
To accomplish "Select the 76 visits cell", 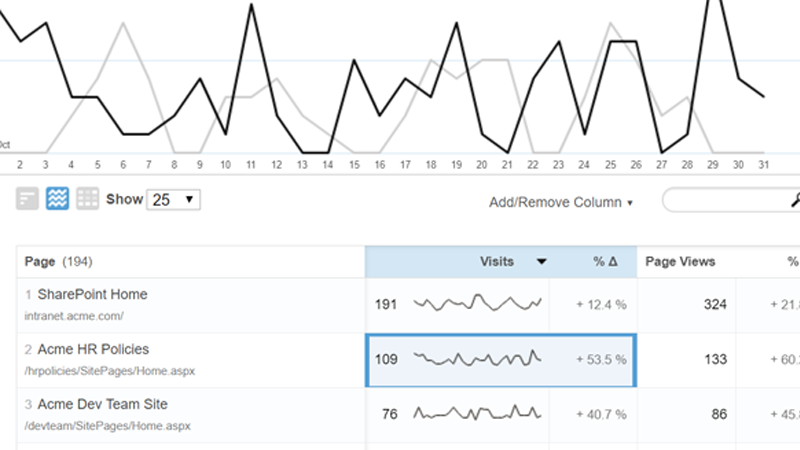I will (389, 414).
